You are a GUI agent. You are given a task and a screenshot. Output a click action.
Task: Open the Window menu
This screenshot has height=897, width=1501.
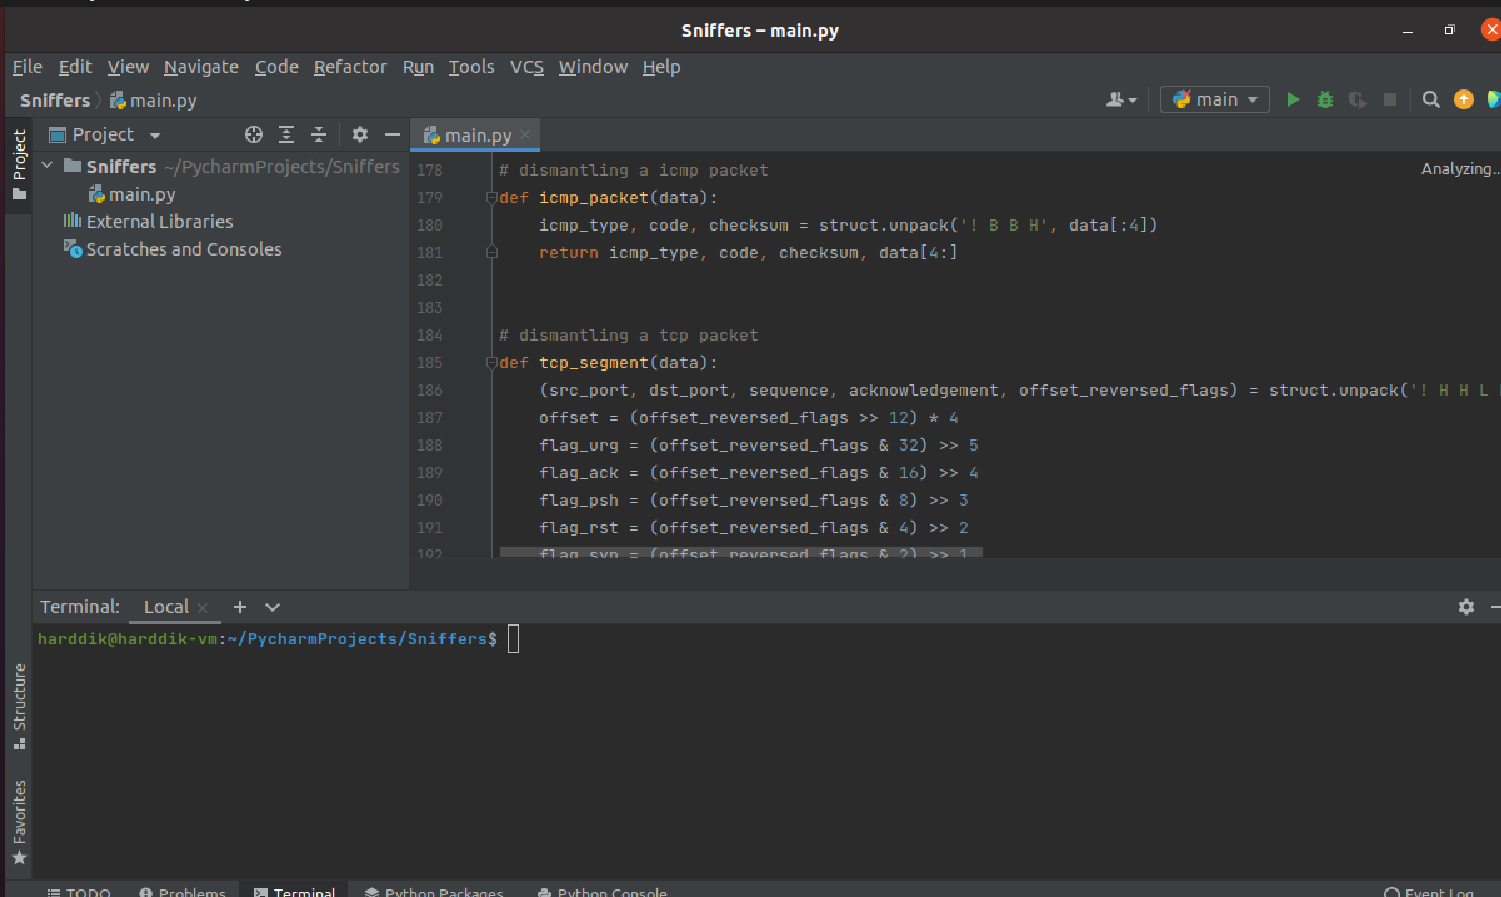coord(593,67)
